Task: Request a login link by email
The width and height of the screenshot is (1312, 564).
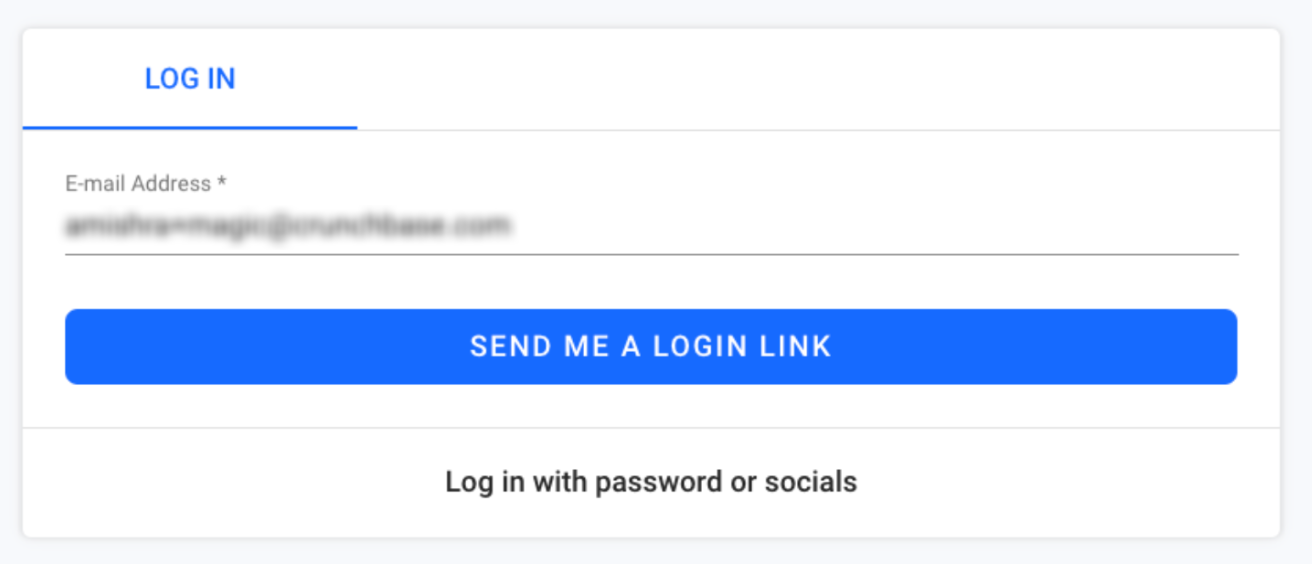Action: (651, 346)
